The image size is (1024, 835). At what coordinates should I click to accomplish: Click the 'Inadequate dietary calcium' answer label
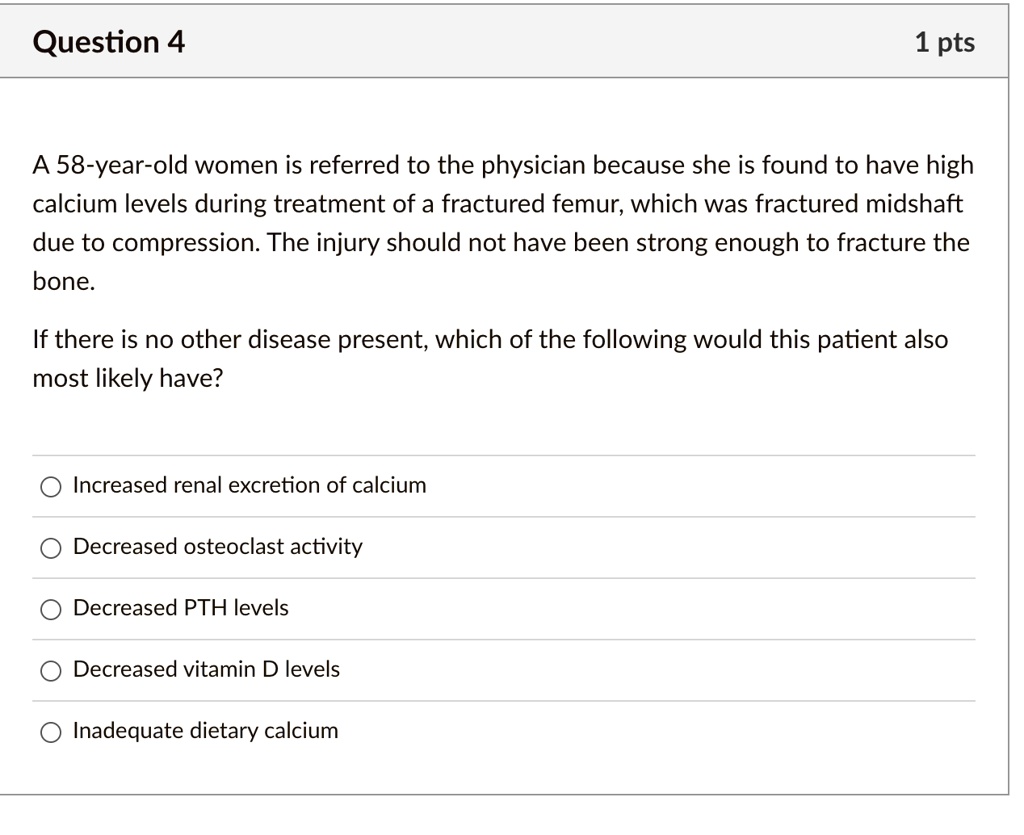point(206,731)
